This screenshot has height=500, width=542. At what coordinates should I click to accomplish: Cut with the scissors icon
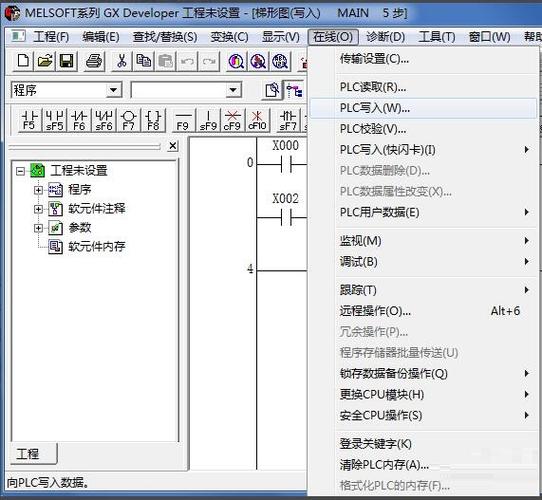121,62
